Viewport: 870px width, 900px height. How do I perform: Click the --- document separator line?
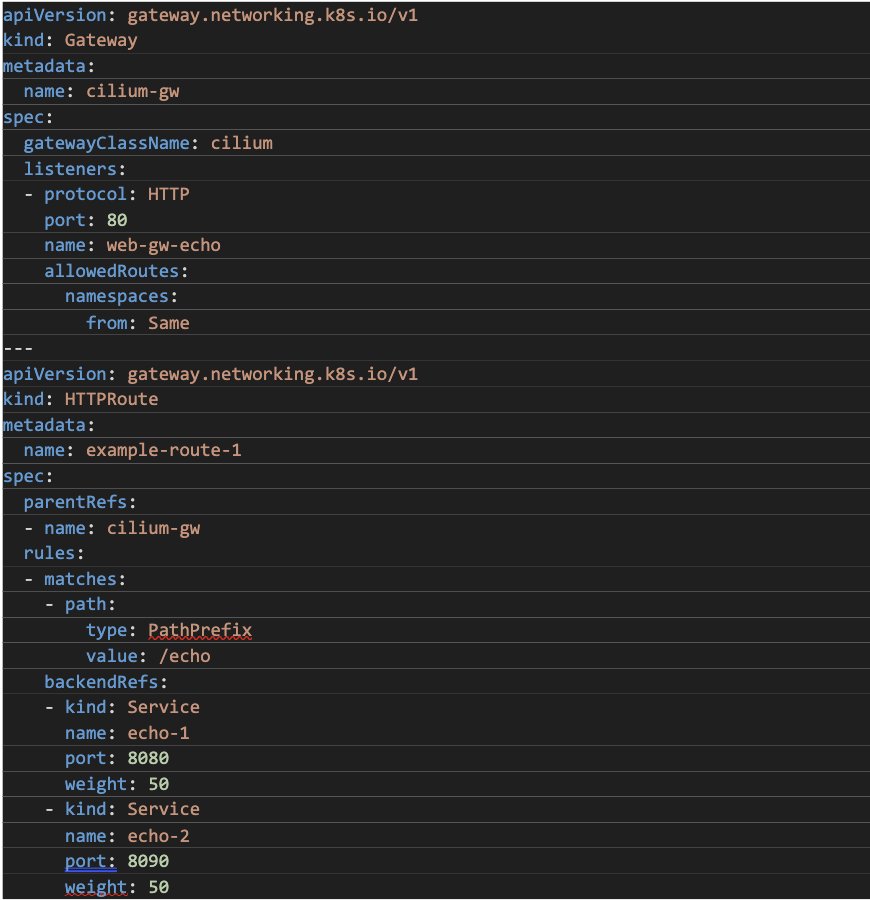pos(18,348)
